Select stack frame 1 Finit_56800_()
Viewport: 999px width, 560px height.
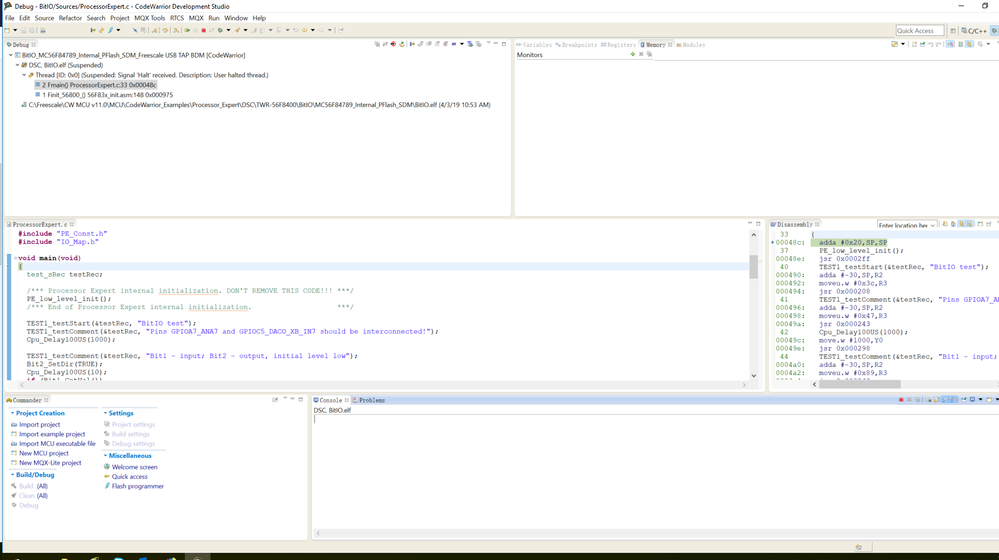pos(104,95)
